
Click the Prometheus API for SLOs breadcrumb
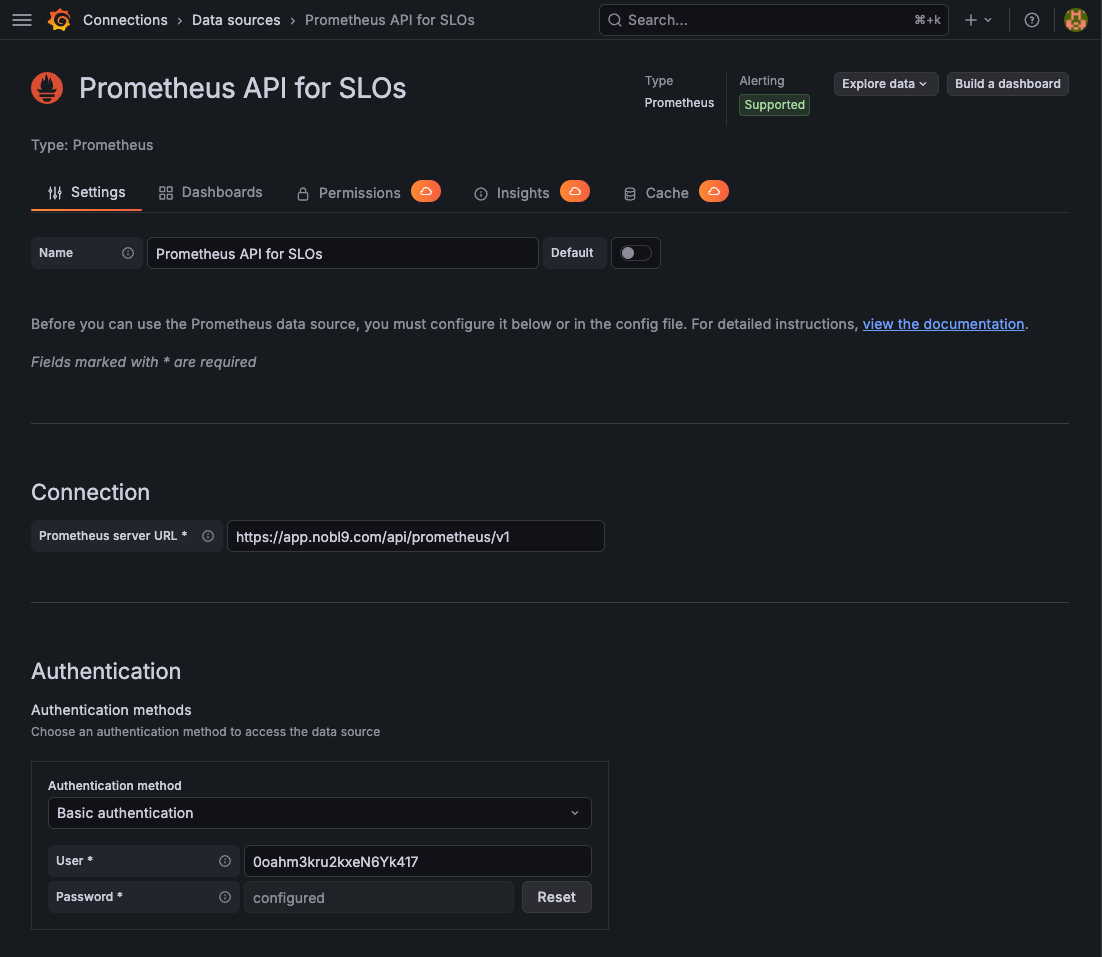click(x=389, y=20)
